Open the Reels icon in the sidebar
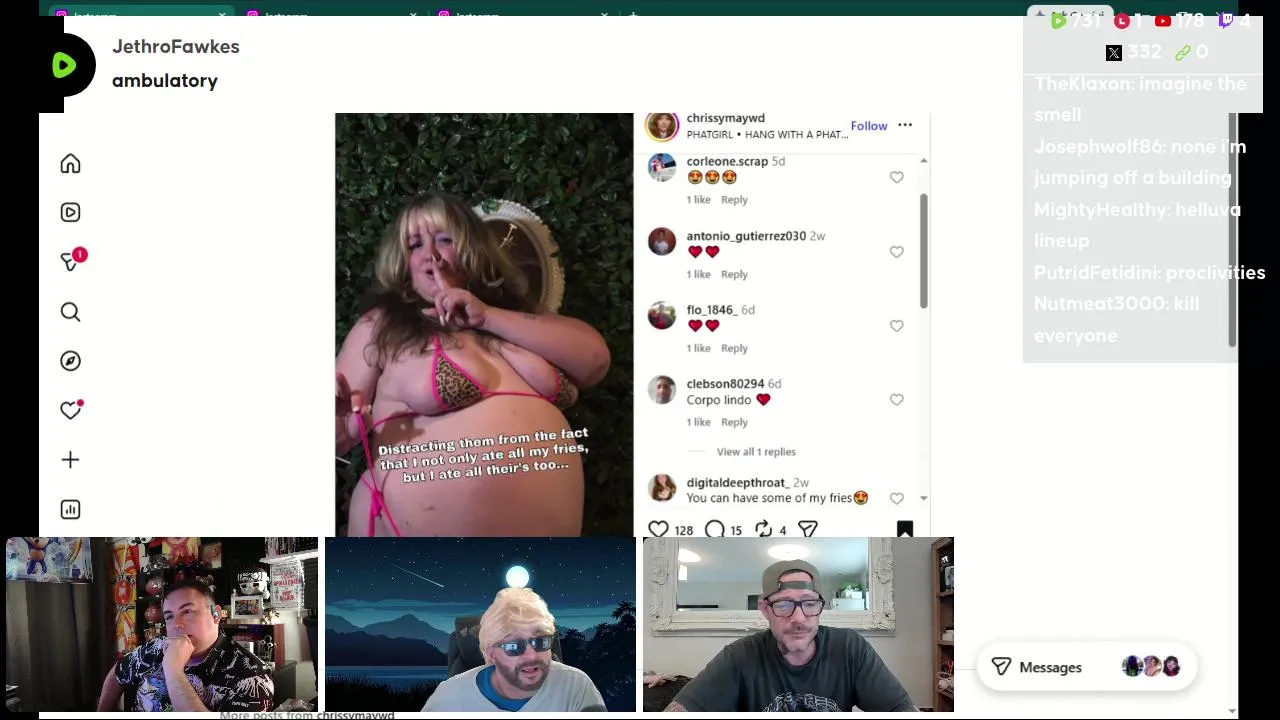The height and width of the screenshot is (720, 1280). (x=70, y=213)
